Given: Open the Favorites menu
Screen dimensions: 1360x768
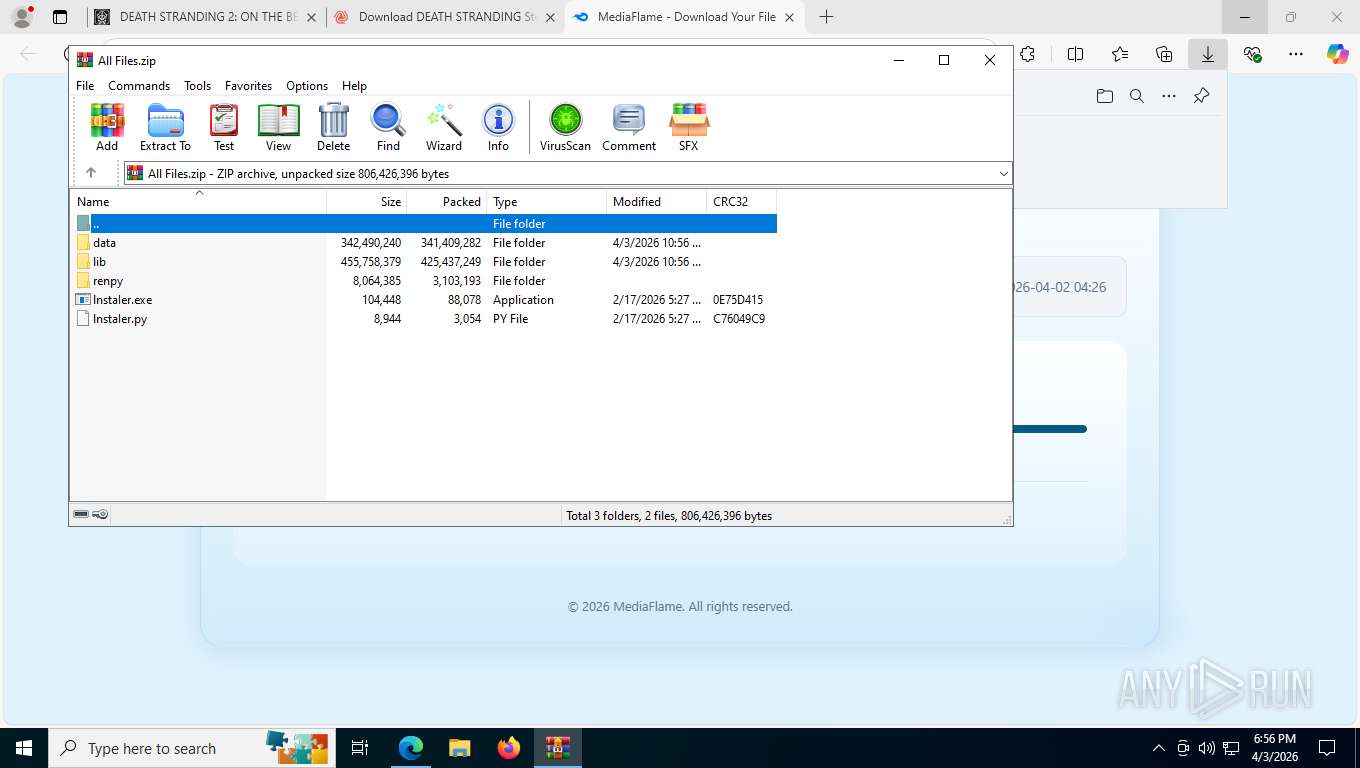Looking at the screenshot, I should (248, 86).
